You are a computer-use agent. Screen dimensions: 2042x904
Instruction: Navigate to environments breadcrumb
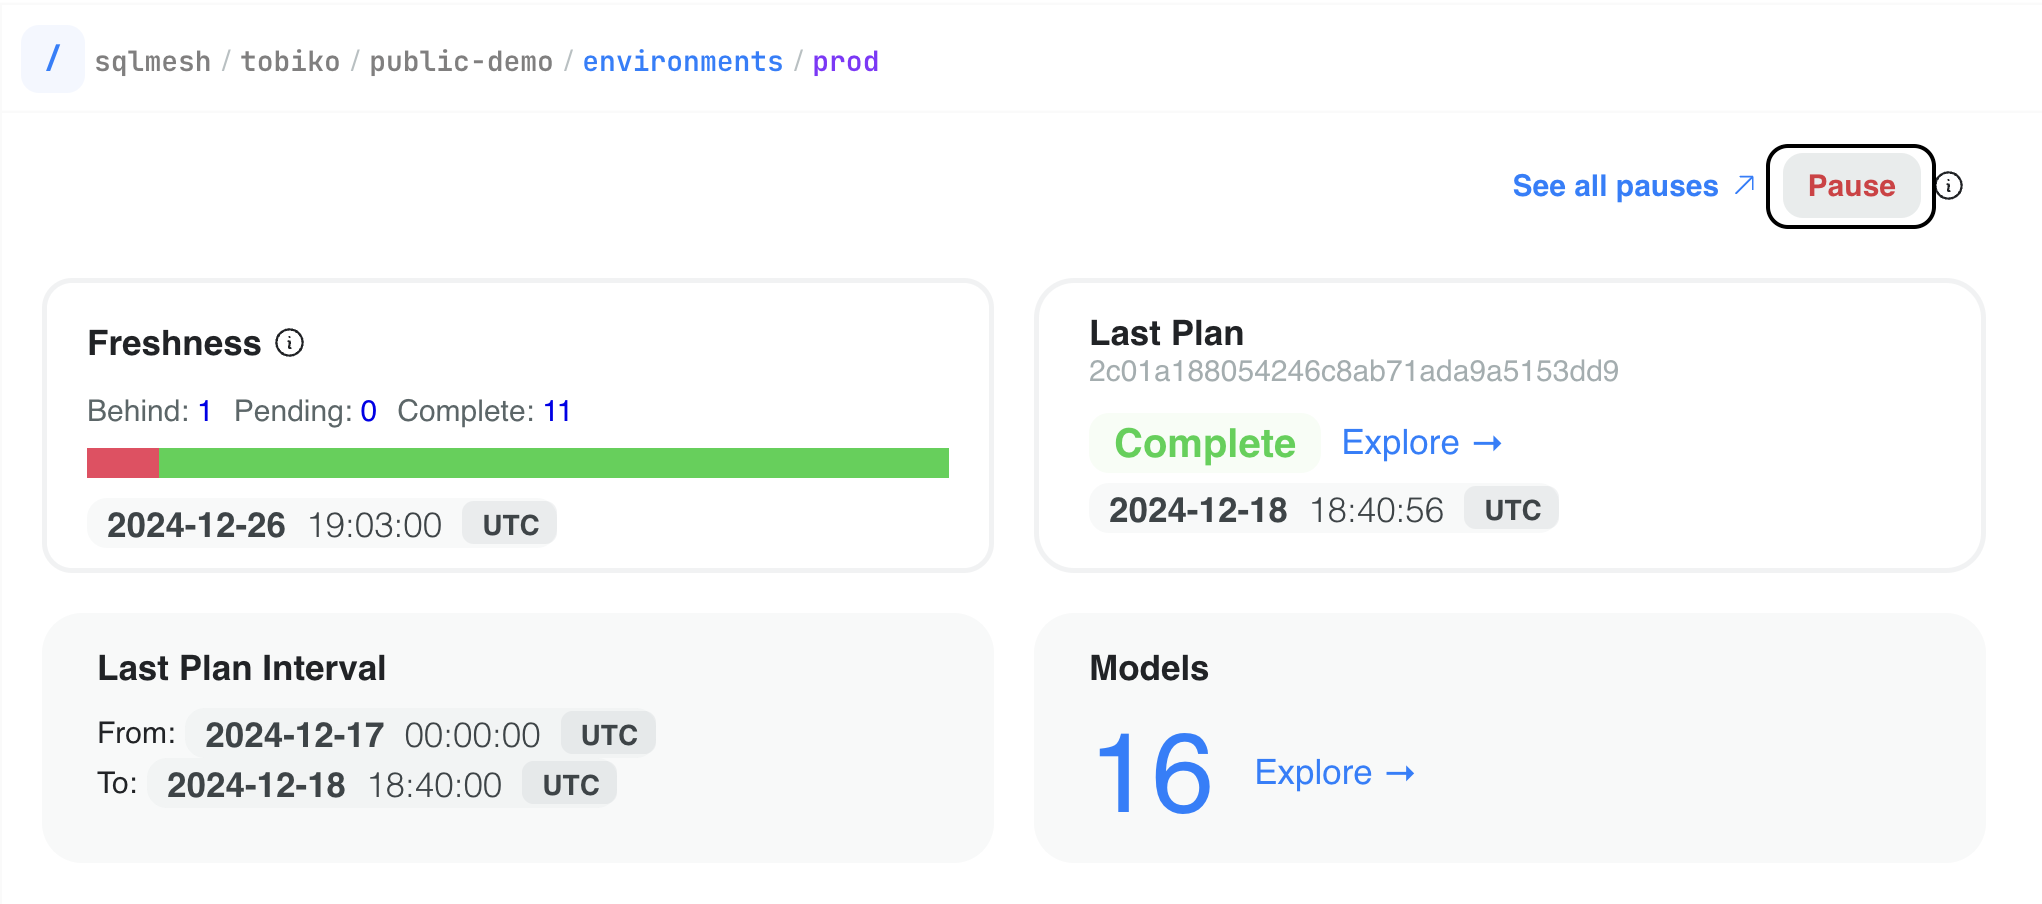683,61
